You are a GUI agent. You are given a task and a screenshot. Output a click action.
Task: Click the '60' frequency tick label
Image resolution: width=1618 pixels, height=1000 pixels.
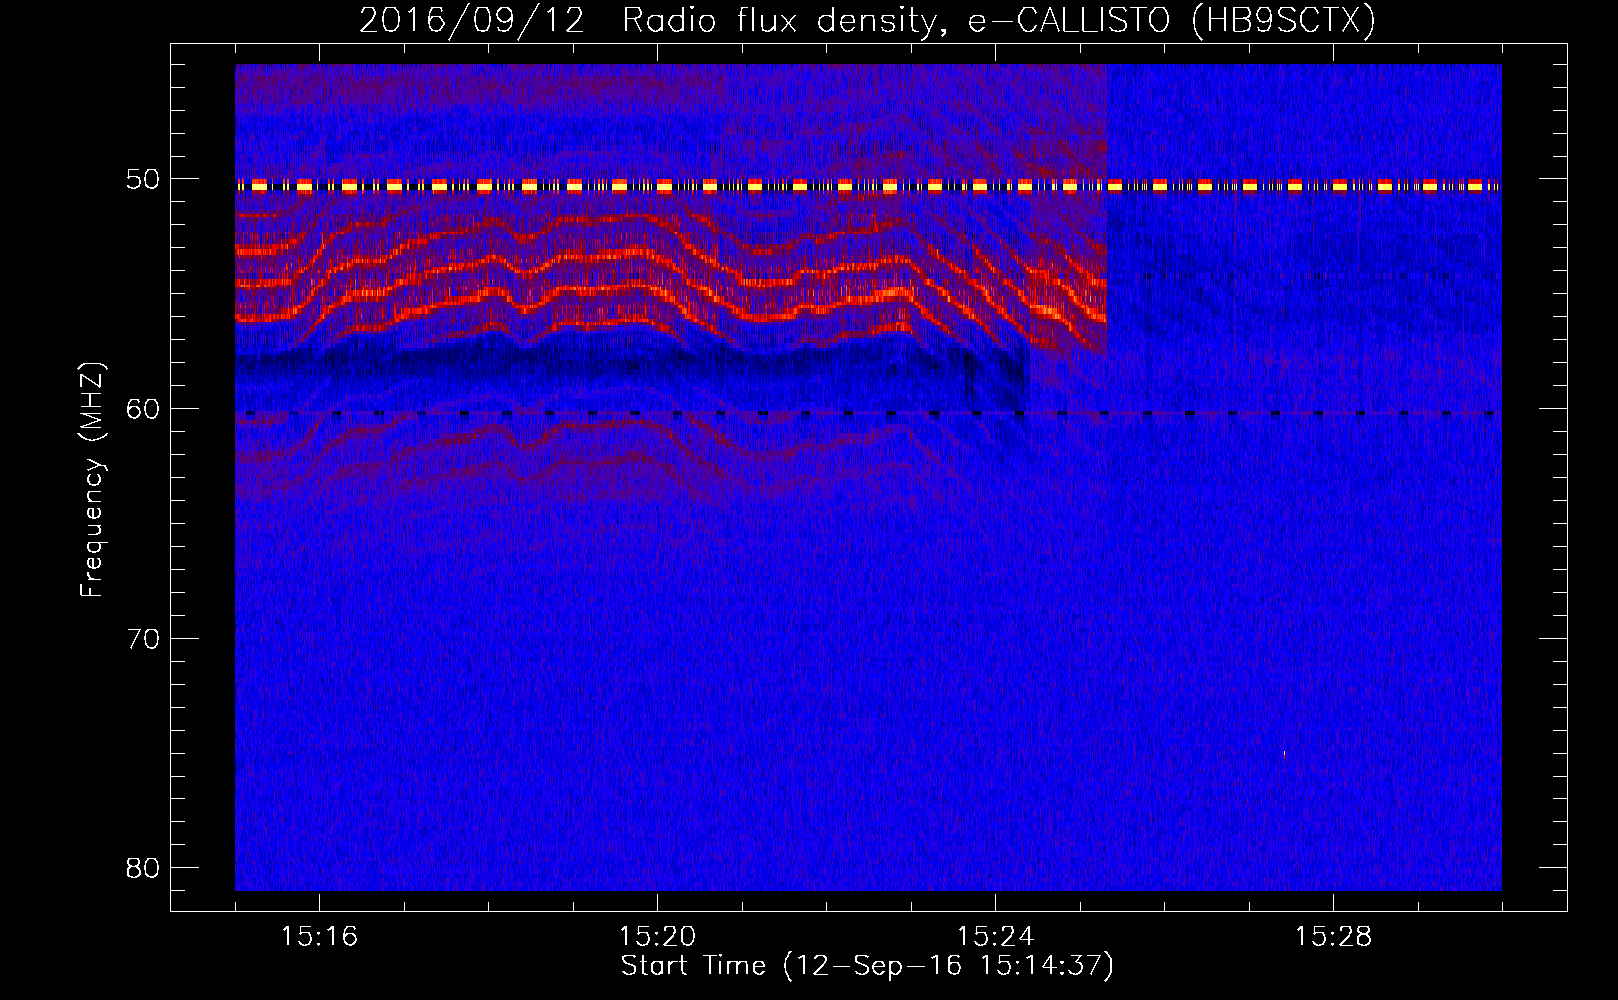pyautogui.click(x=143, y=409)
